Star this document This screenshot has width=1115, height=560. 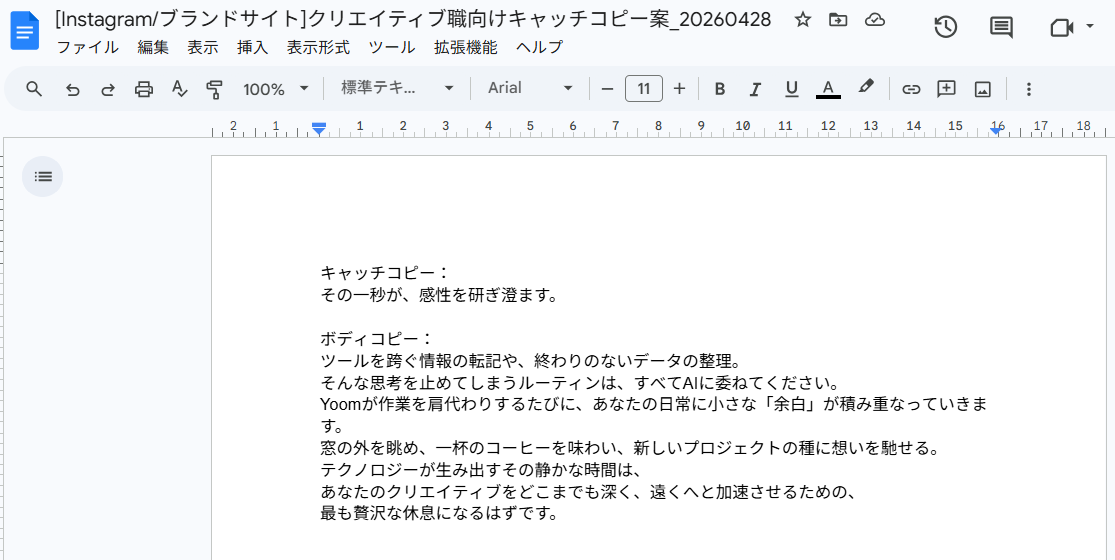pyautogui.click(x=803, y=21)
